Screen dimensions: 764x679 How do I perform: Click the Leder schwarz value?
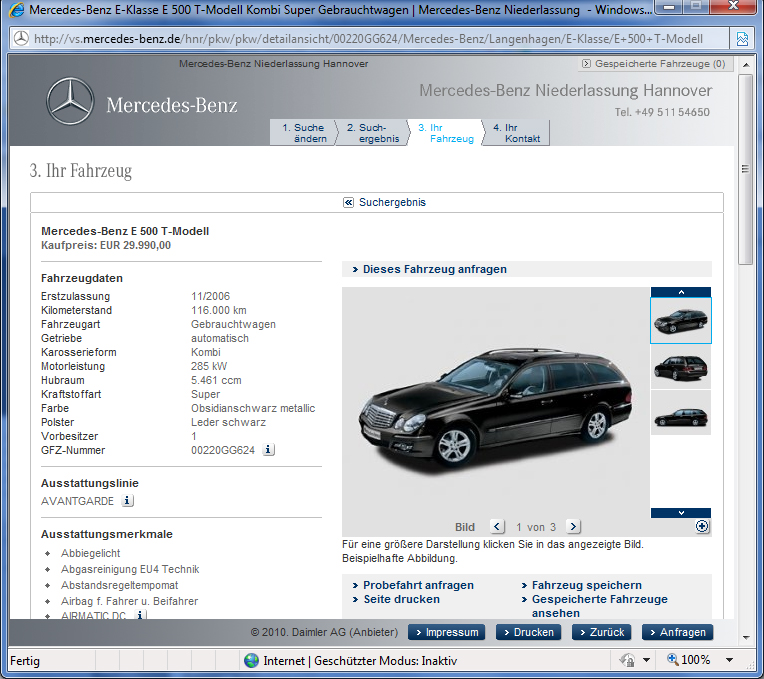click(228, 422)
